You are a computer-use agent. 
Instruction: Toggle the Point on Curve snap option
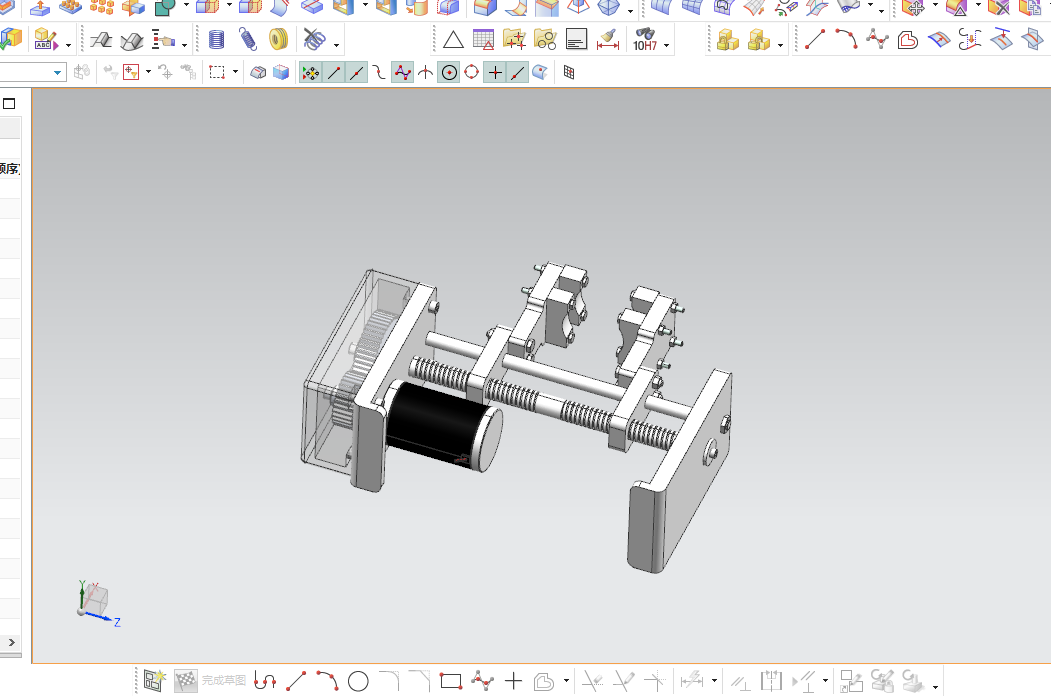coord(517,72)
